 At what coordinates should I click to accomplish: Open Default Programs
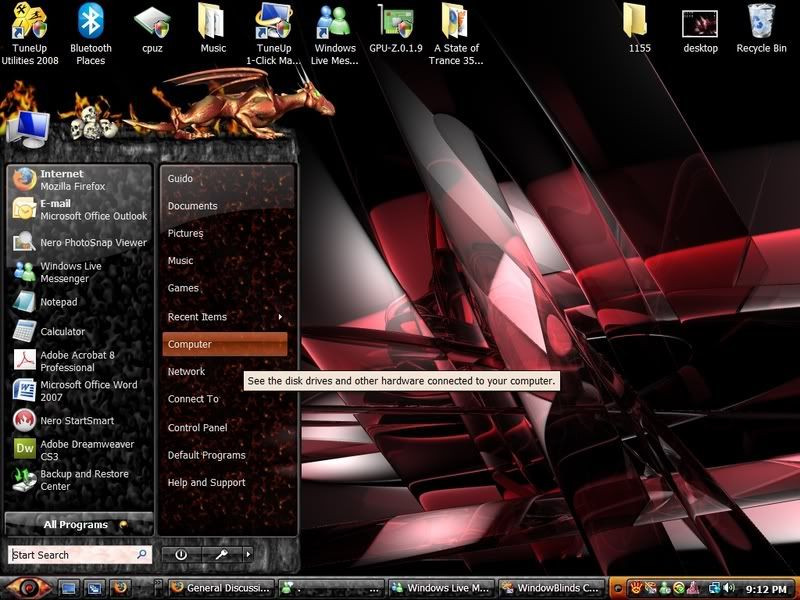tap(225, 455)
